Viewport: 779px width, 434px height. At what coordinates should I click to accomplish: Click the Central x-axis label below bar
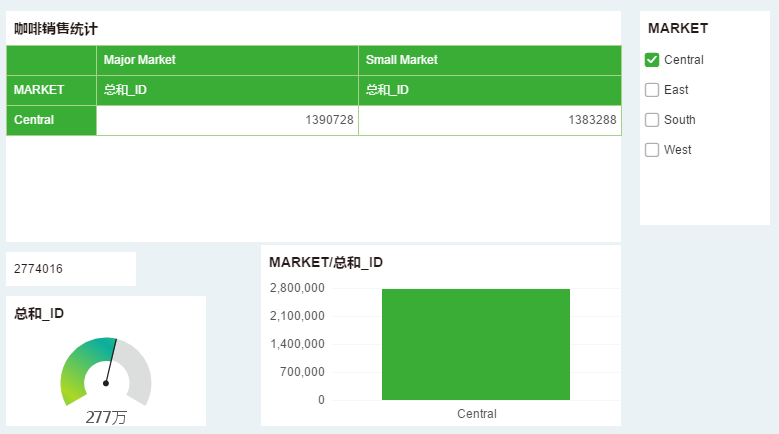[476, 414]
